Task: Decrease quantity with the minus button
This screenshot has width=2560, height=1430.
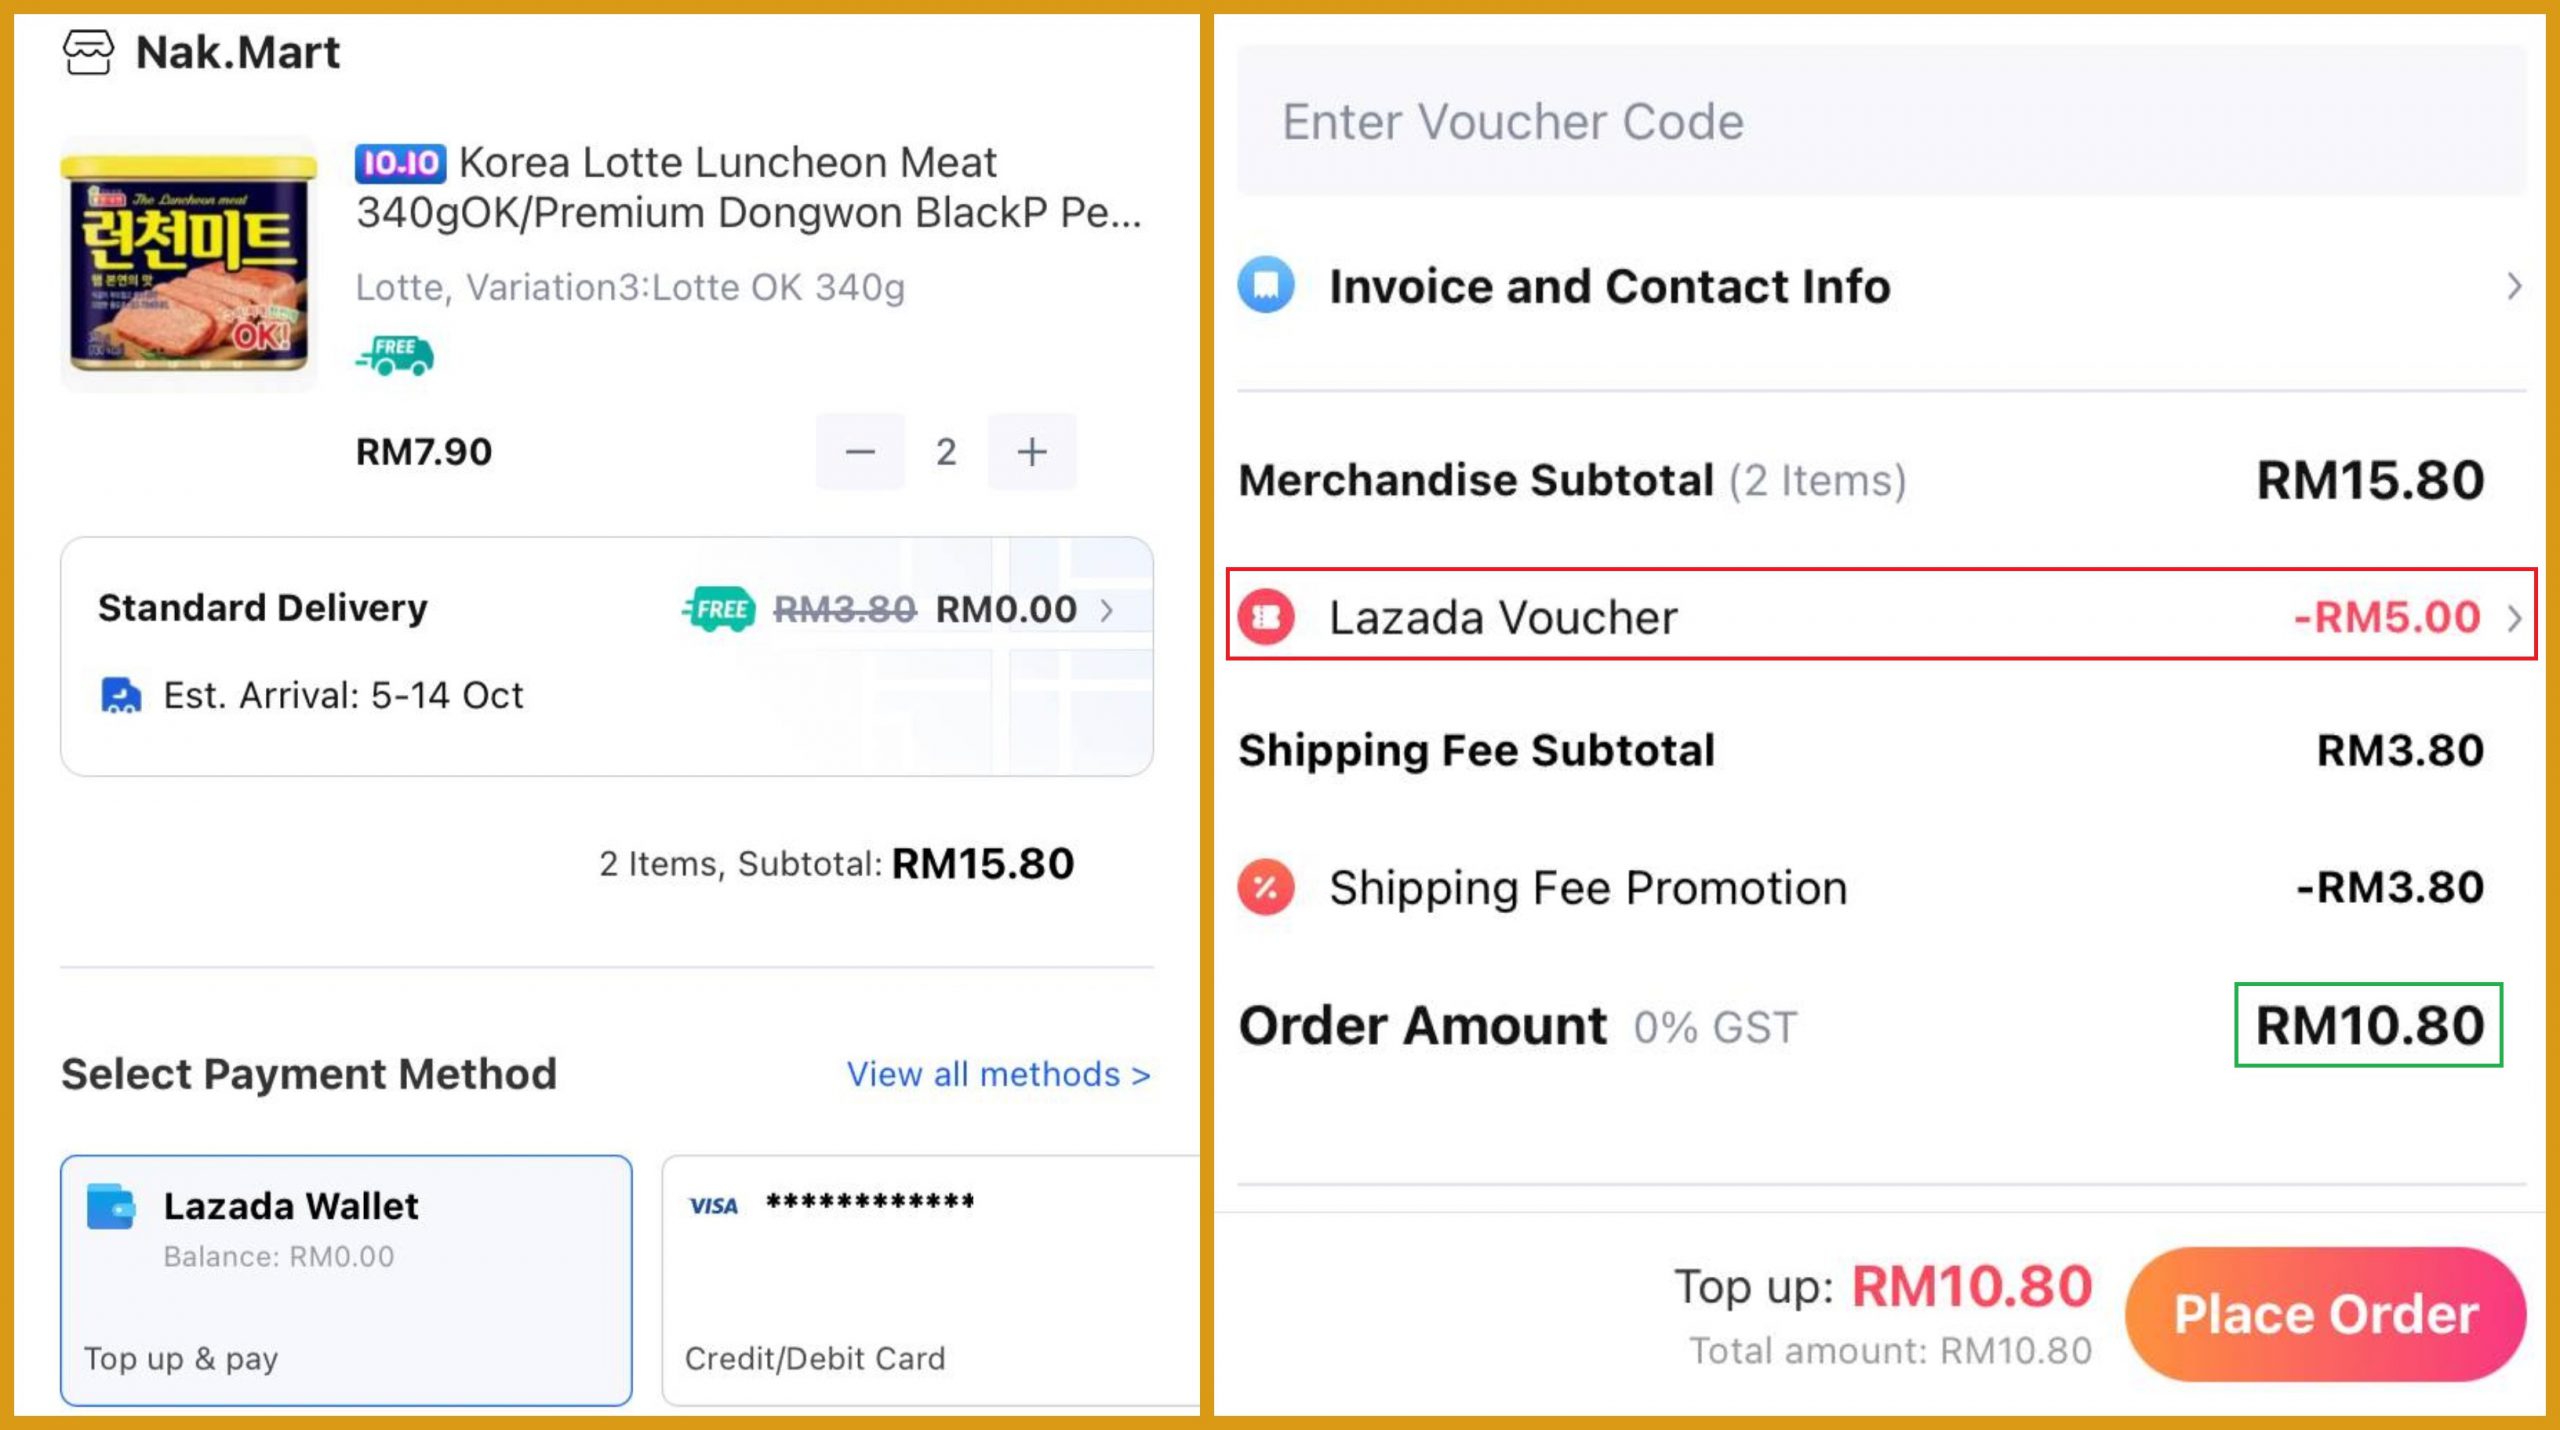Action: tap(860, 452)
